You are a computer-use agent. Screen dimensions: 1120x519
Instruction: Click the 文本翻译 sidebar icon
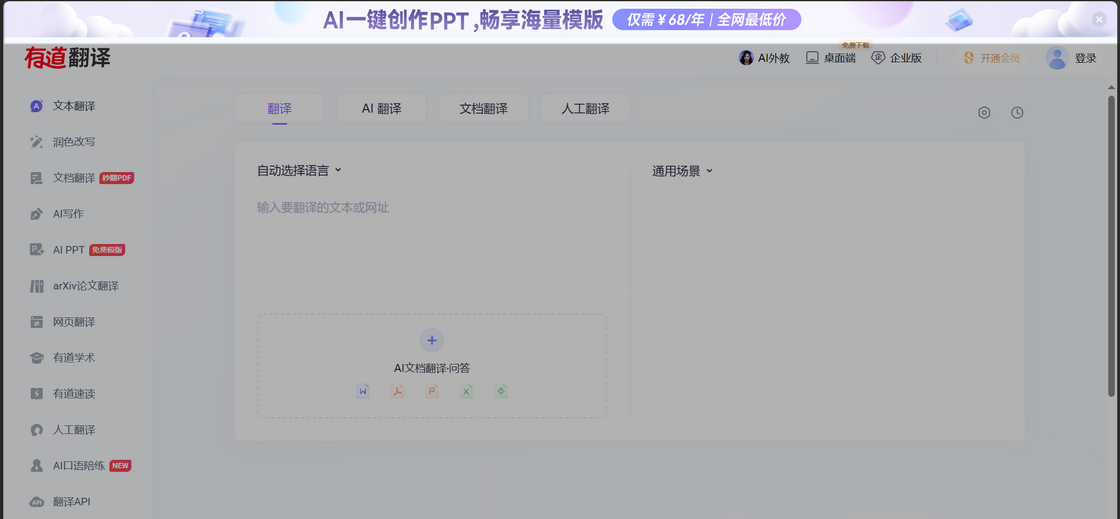(x=36, y=106)
